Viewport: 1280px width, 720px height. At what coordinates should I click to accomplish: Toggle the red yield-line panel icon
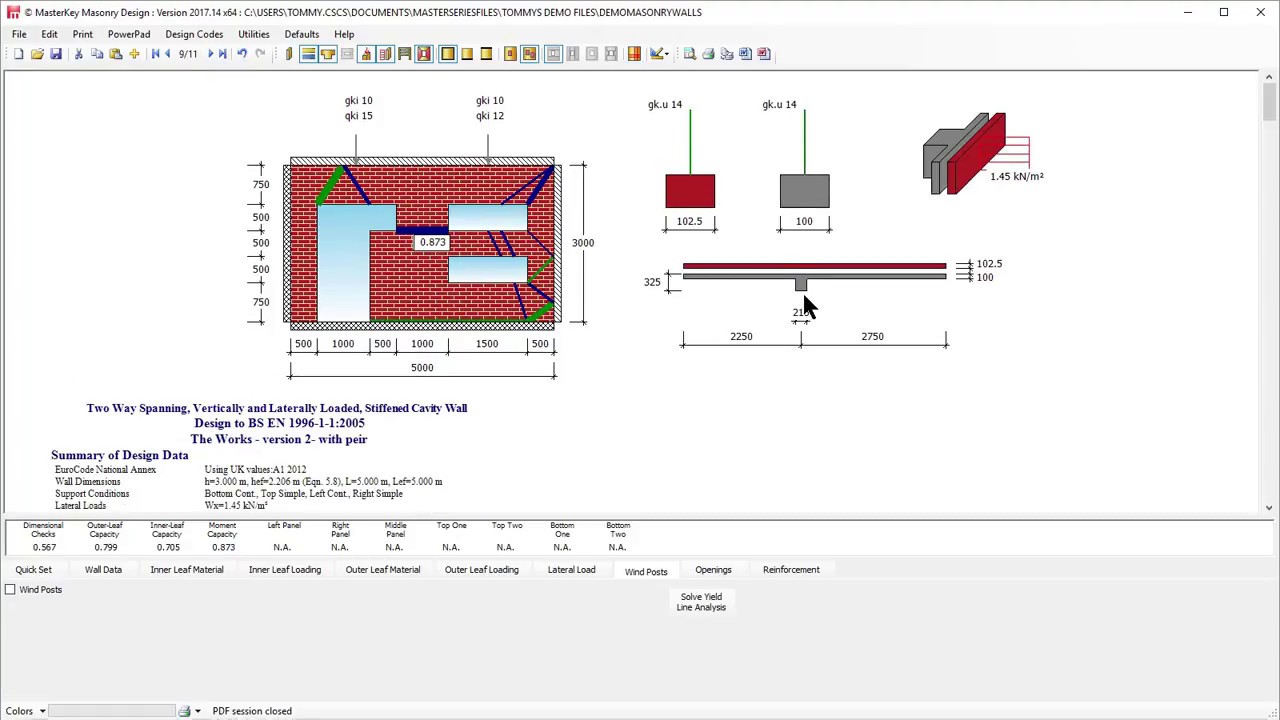click(x=423, y=54)
